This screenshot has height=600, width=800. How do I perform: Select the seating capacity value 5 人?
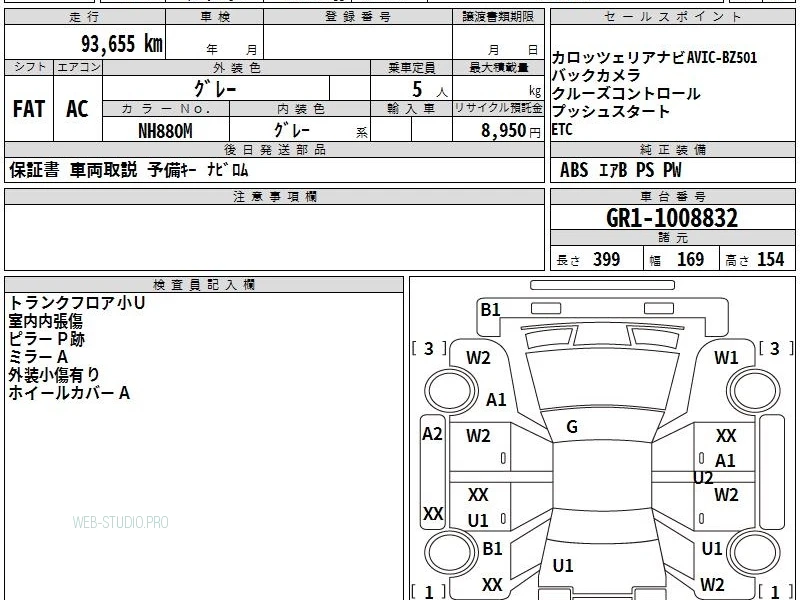[x=430, y=90]
